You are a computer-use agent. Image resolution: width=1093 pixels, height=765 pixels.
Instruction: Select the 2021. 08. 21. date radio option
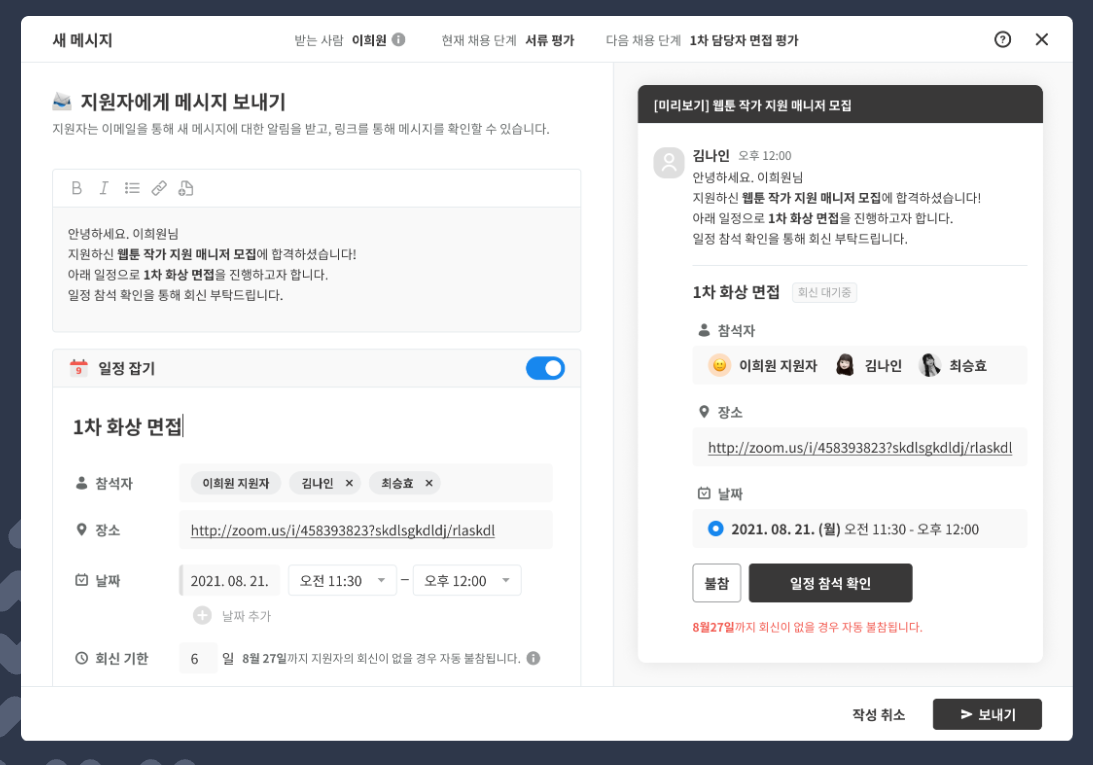tap(715, 529)
